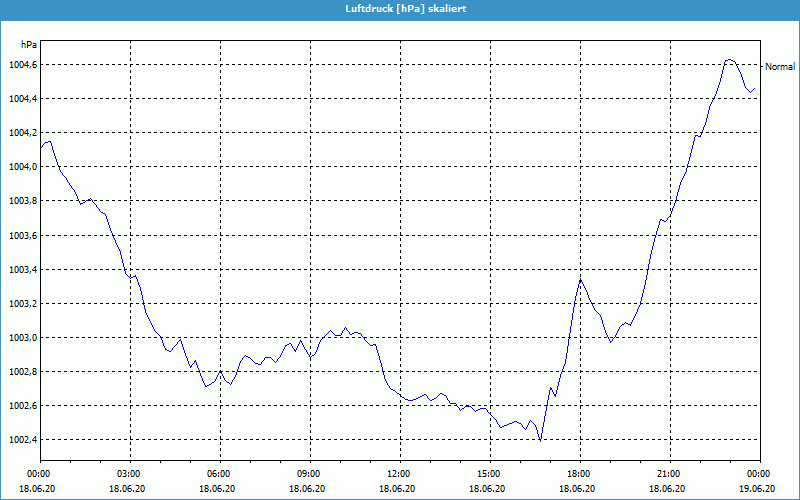This screenshot has width=800, height=500.
Task: Click the hPa unit label above the axis
Action: [29, 45]
